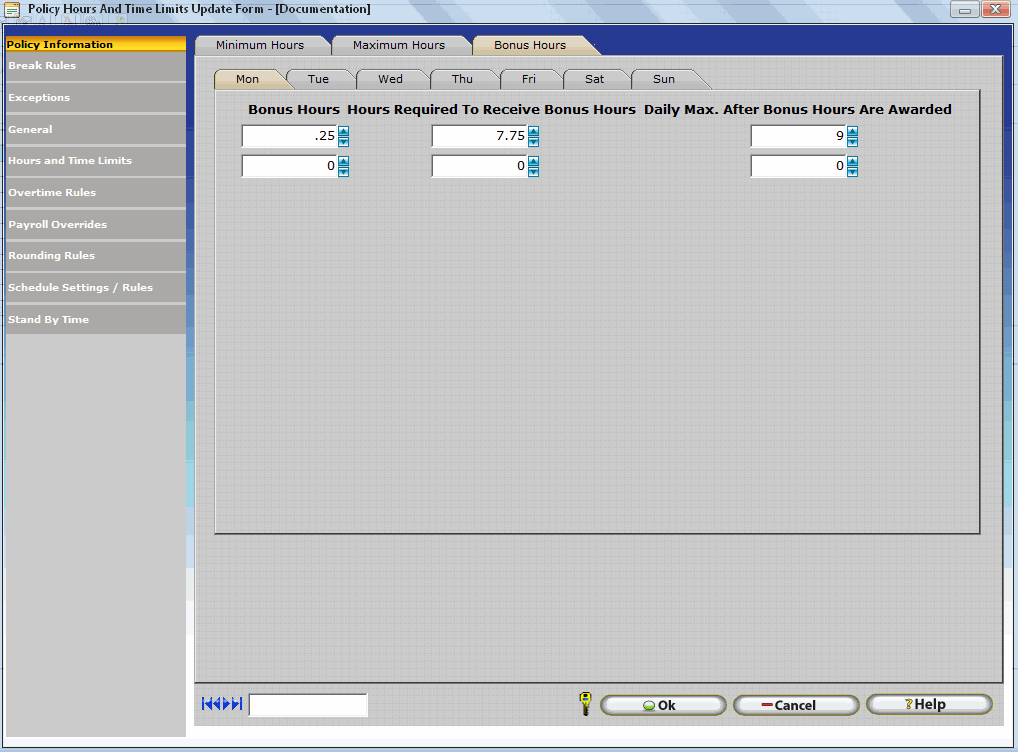Screen dimensions: 1018x752
Task: Increase second-row Bonus Hours value
Action: 343,161
